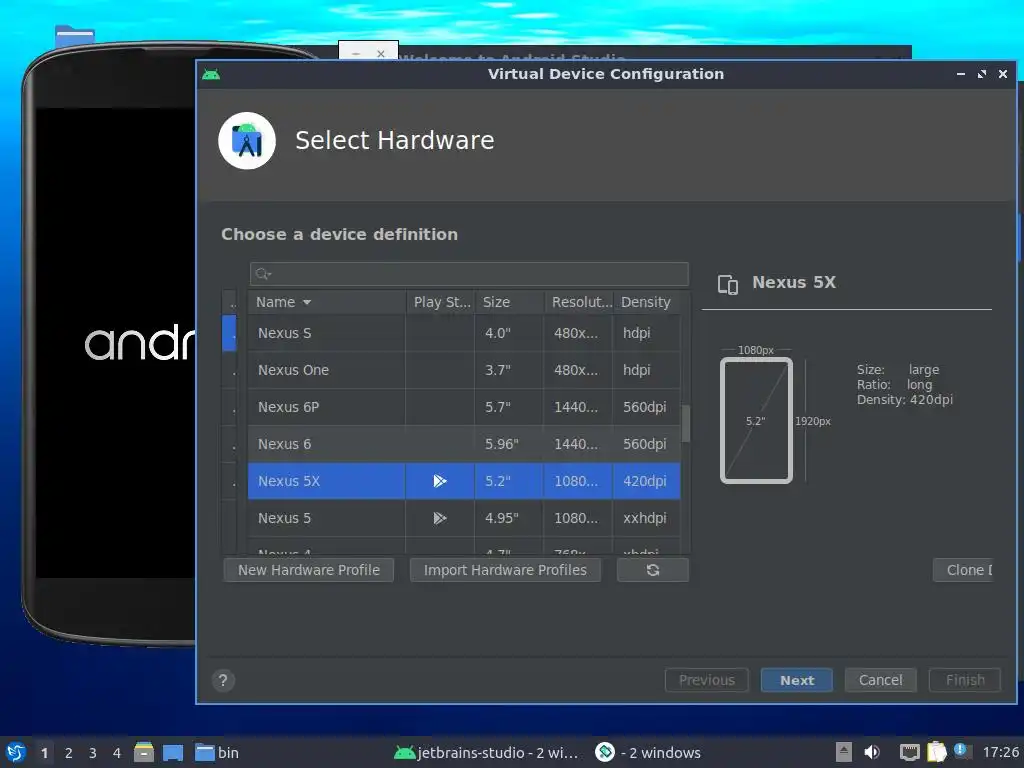
Task: Switch to workspace 2 in taskbar
Action: 69,753
